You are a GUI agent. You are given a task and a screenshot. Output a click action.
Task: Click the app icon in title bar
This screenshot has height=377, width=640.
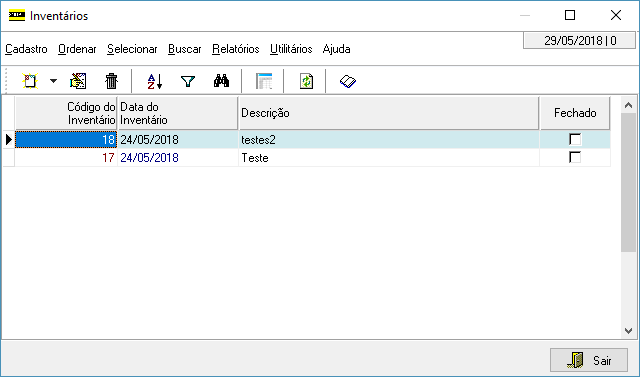click(17, 16)
